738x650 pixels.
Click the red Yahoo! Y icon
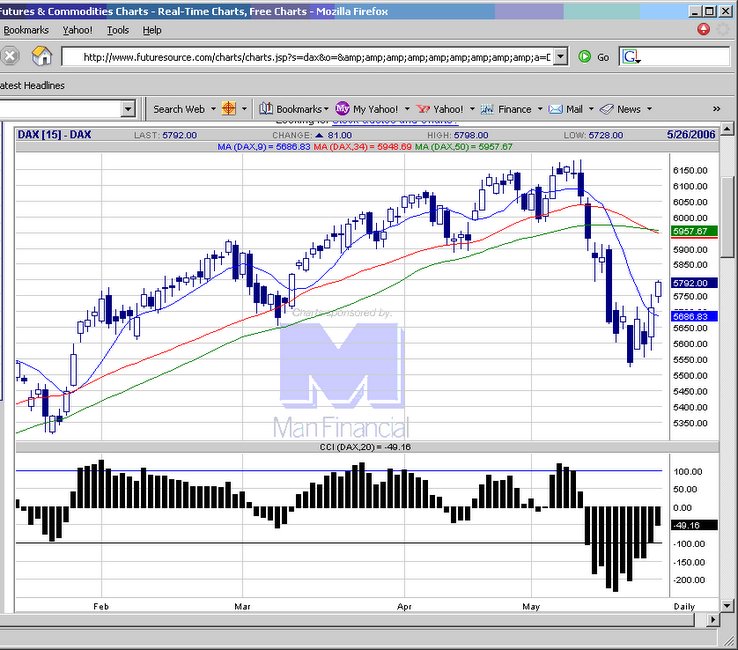[423, 109]
